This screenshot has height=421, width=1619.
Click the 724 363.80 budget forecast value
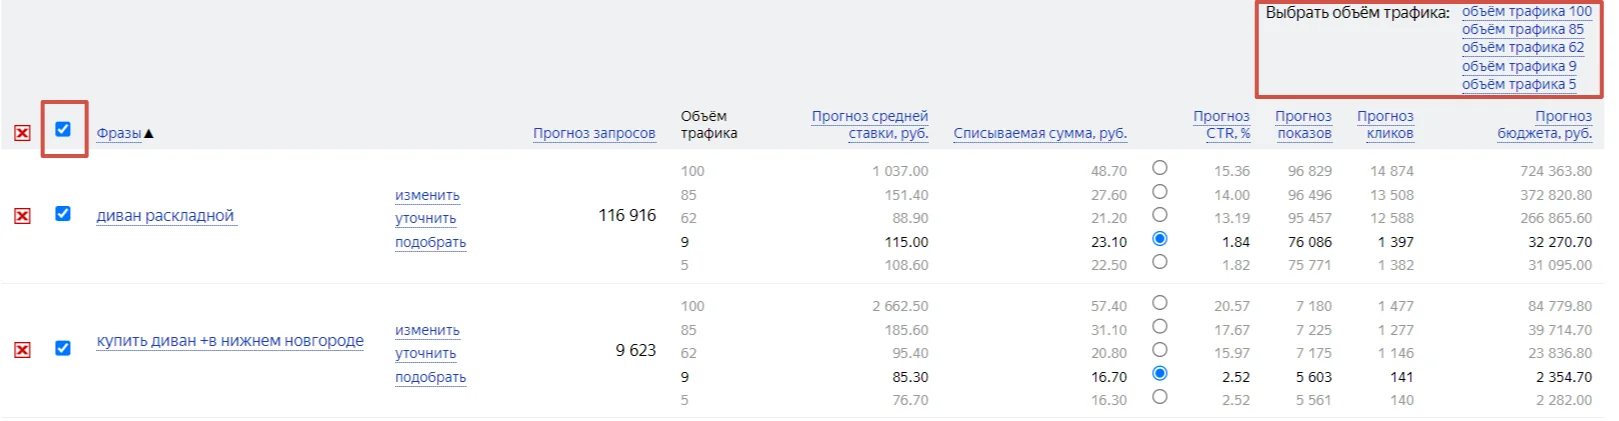click(1556, 172)
